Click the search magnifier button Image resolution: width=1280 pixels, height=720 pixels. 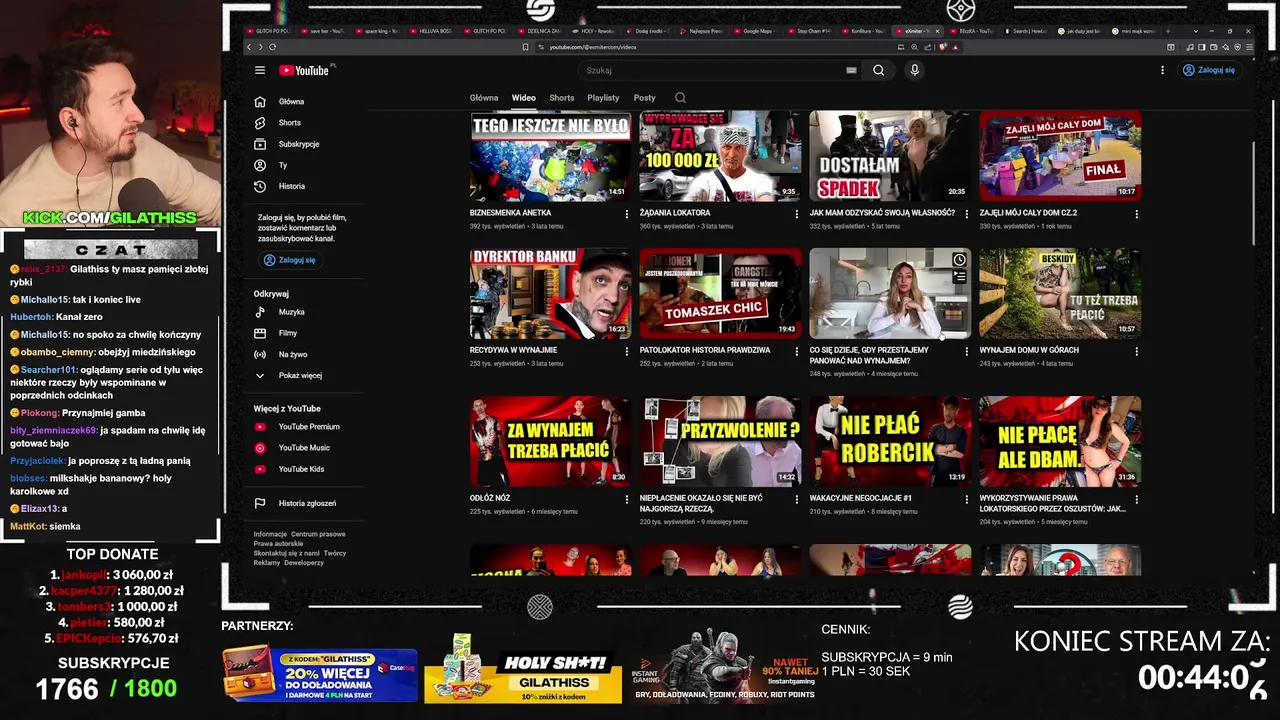click(878, 70)
